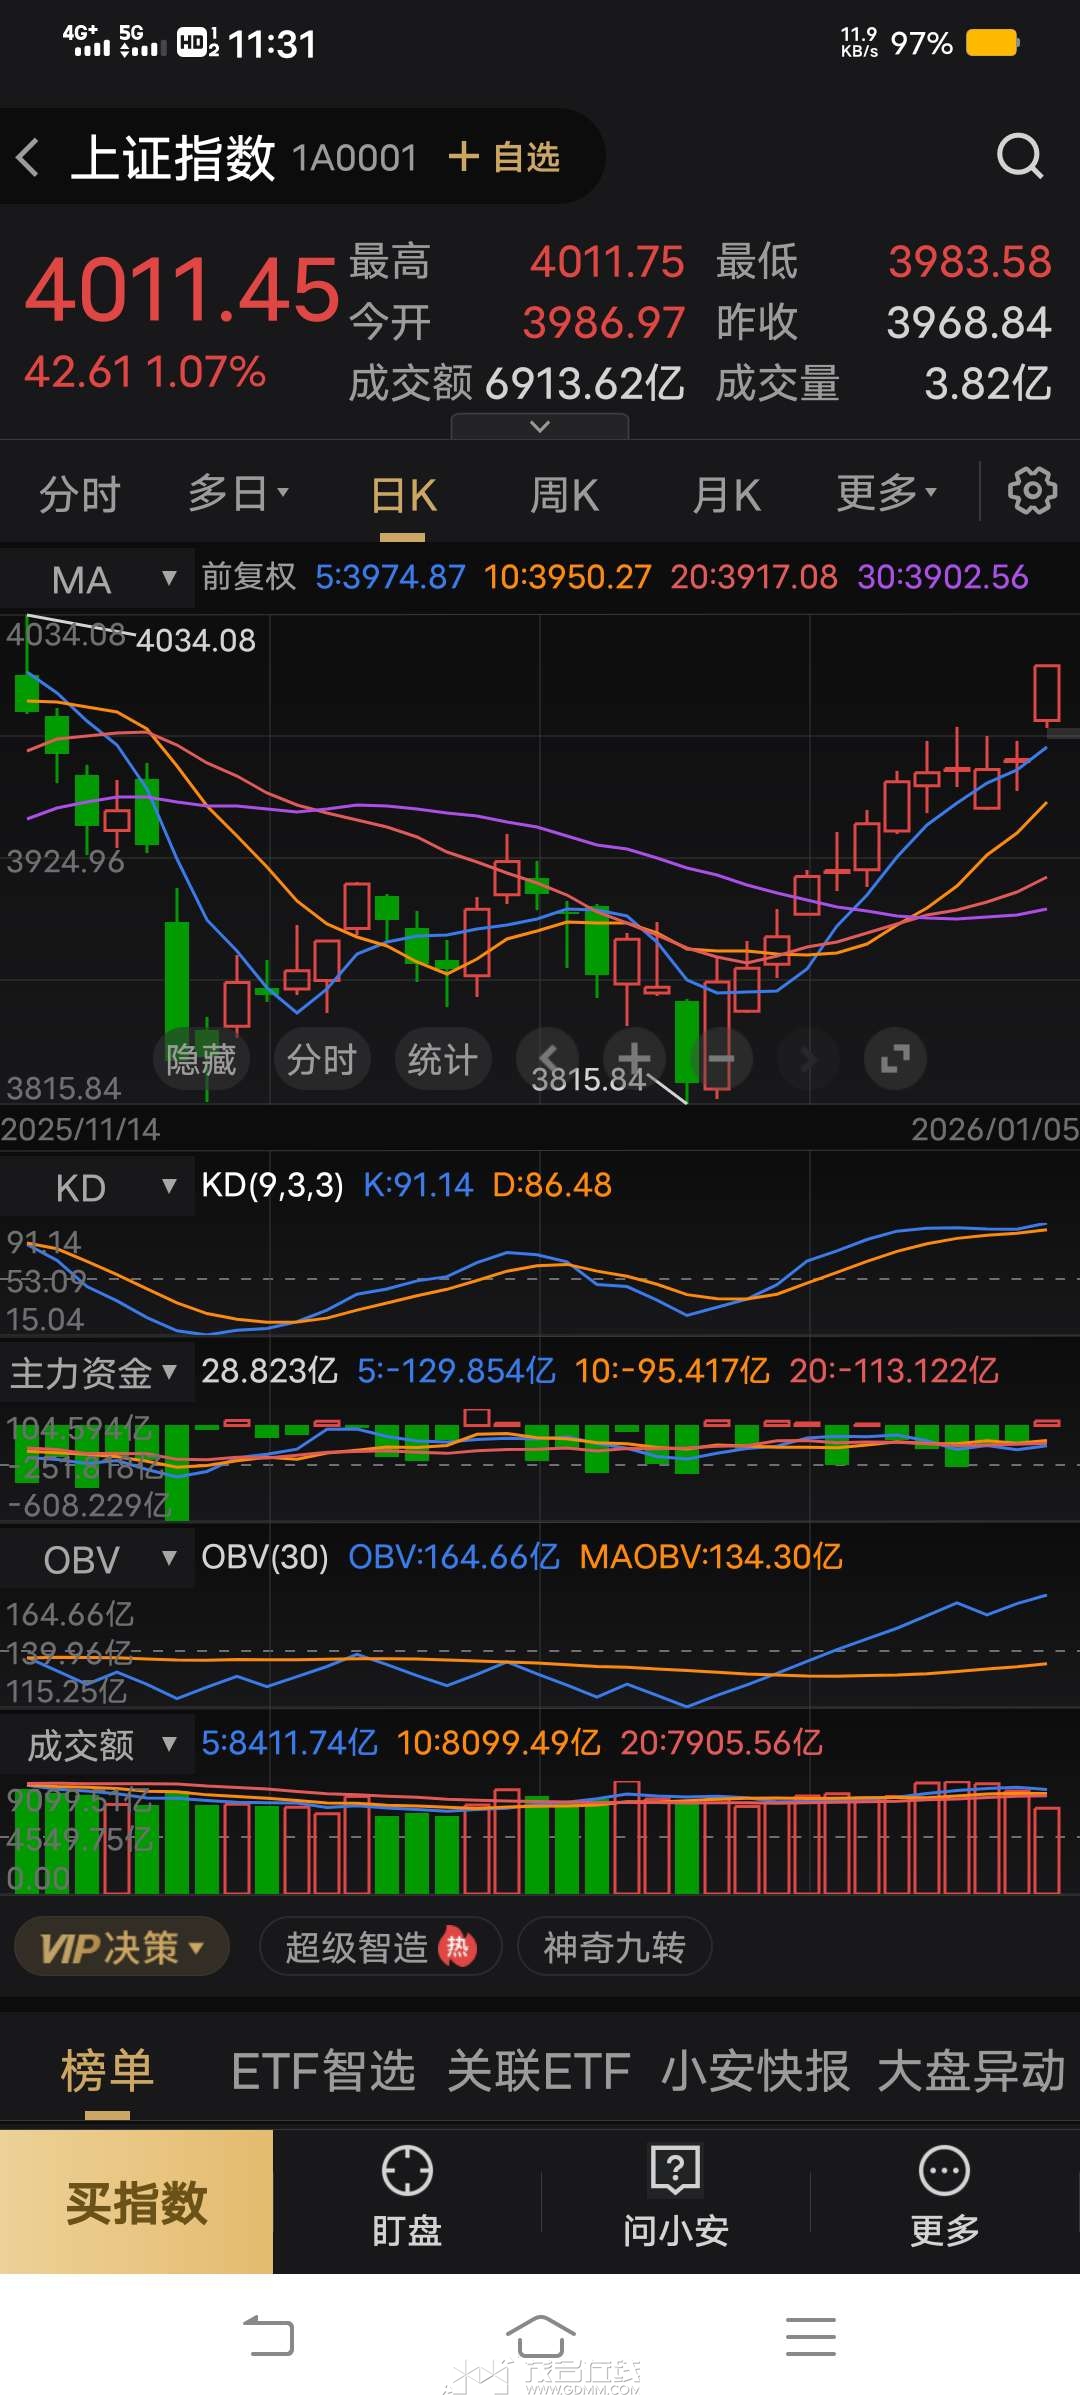This screenshot has width=1080, height=2400.
Task: Open chart settings gear icon
Action: (1031, 491)
